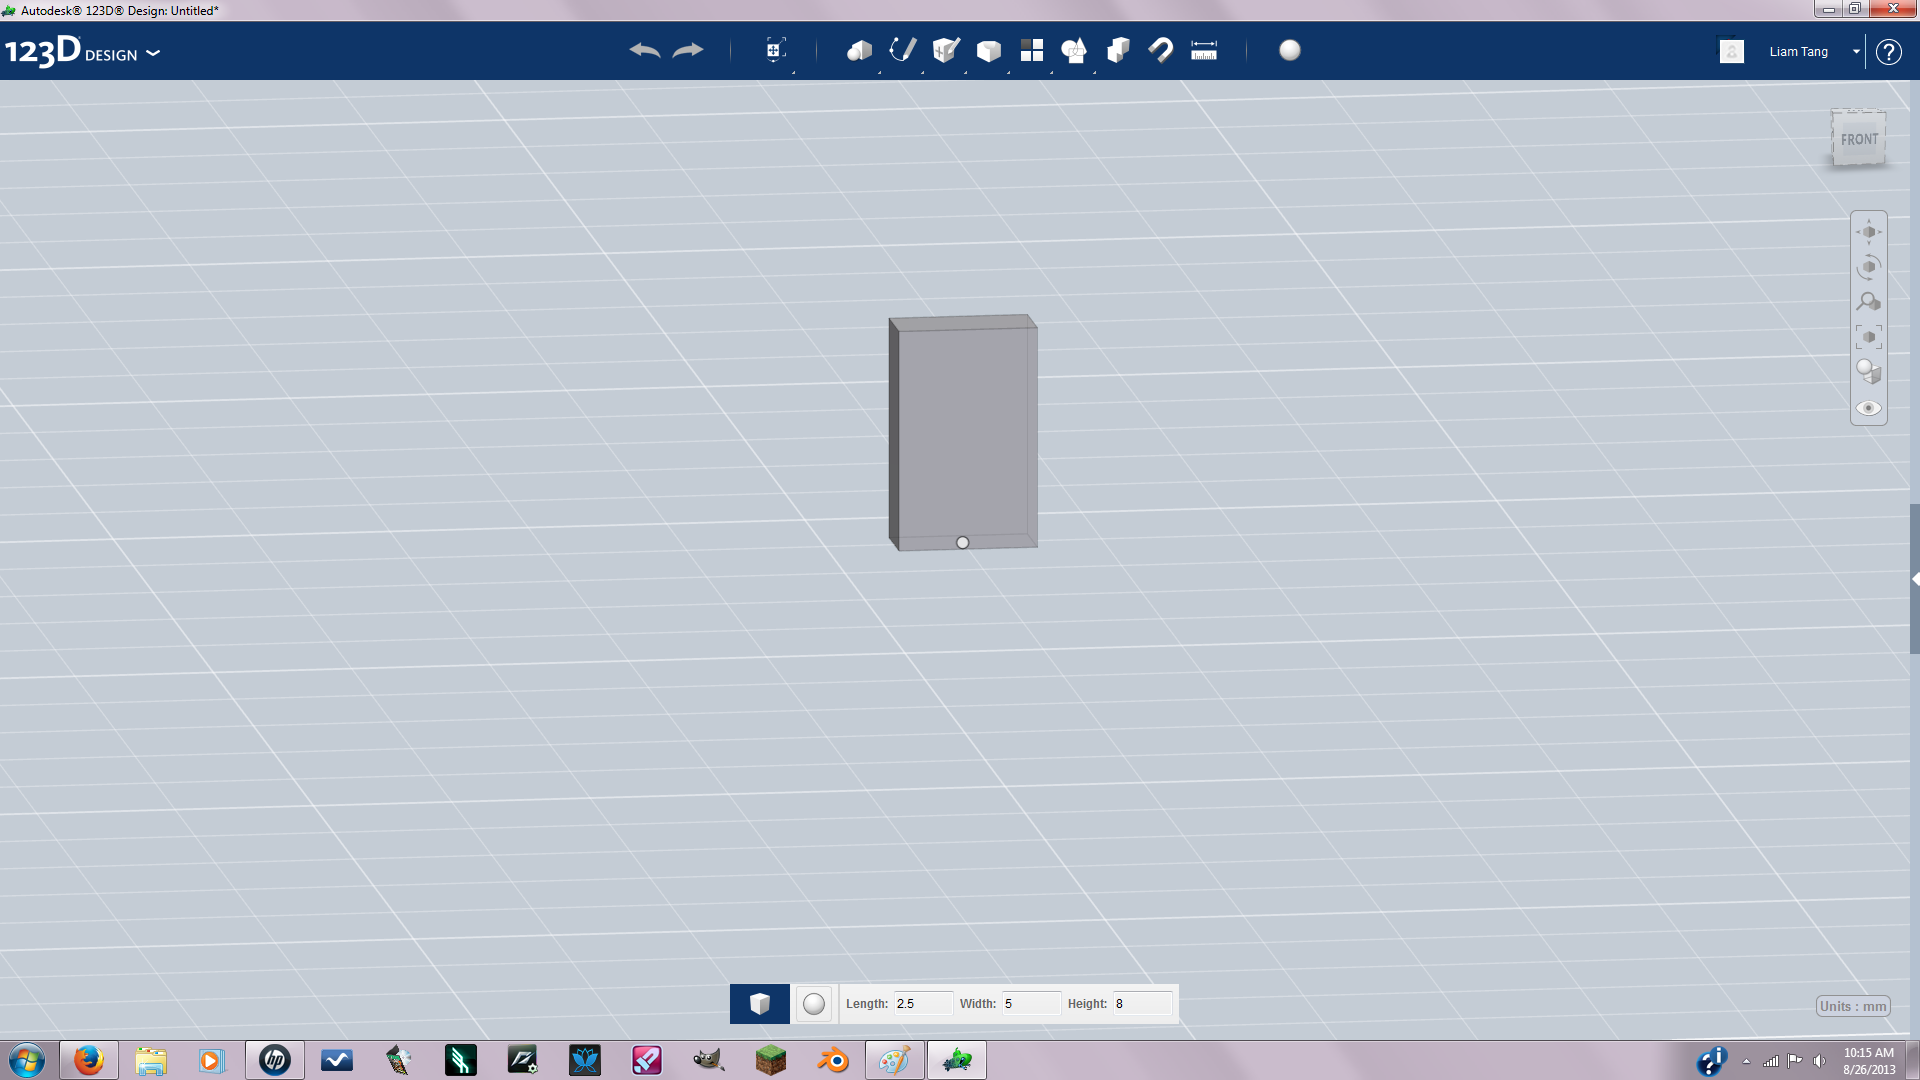This screenshot has width=1920, height=1080.
Task: Open the Construct tool menu
Action: [x=946, y=50]
